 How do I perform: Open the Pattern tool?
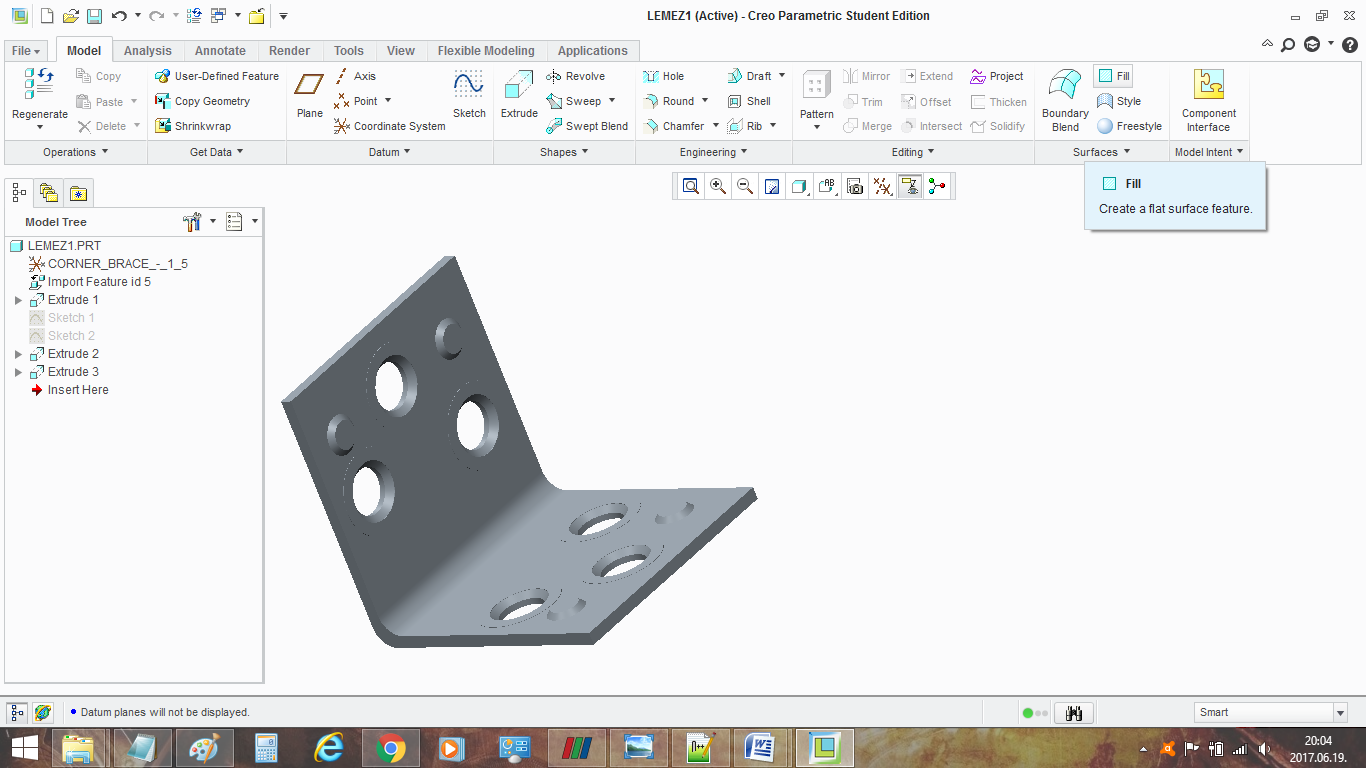pos(816,86)
